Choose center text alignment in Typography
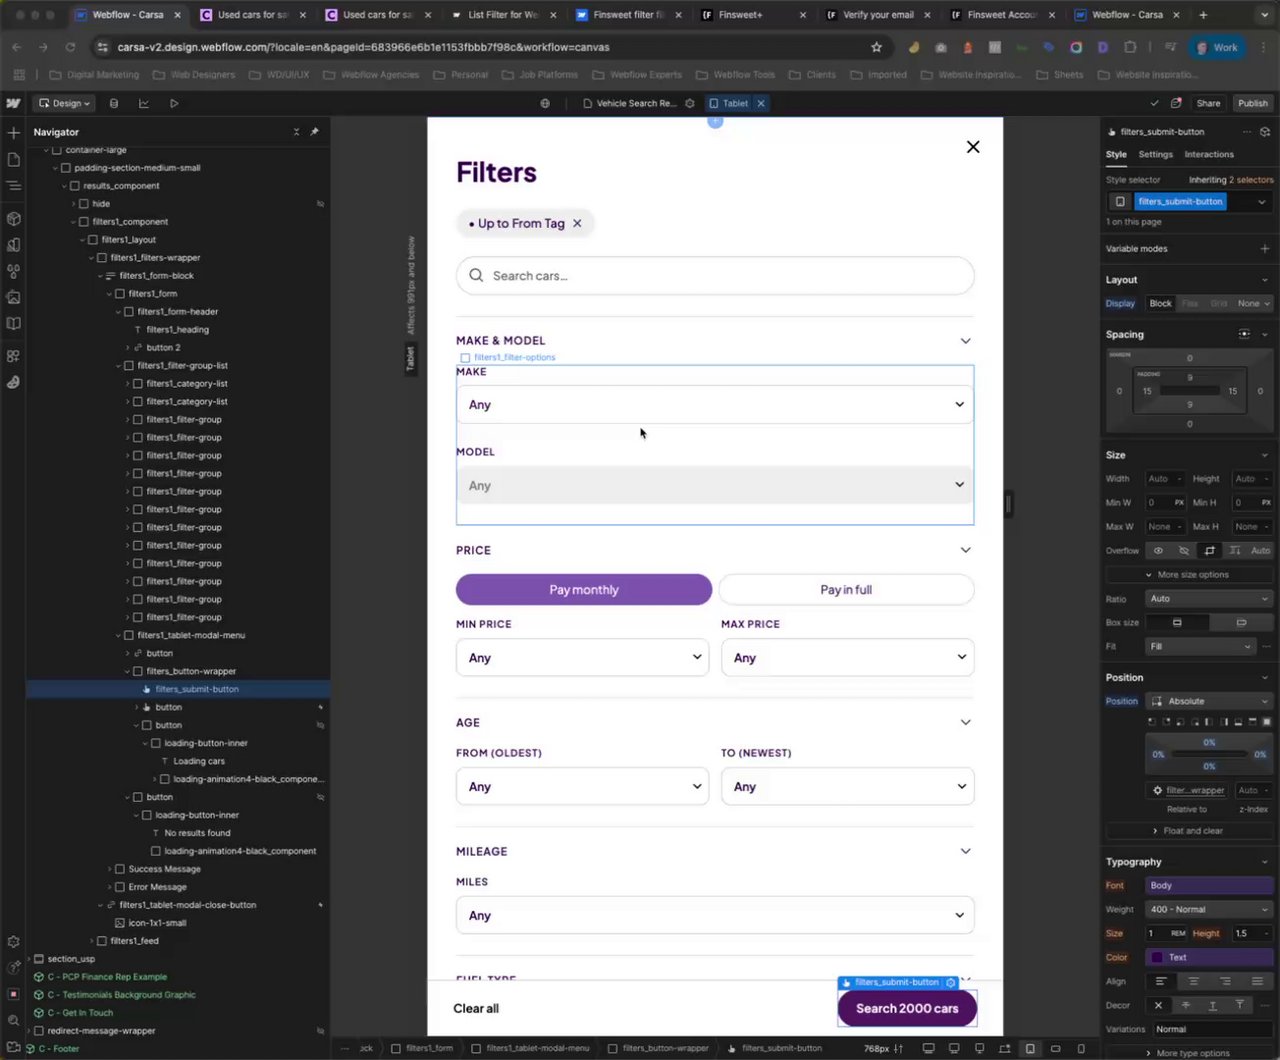Image resolution: width=1280 pixels, height=1060 pixels. click(x=1193, y=982)
